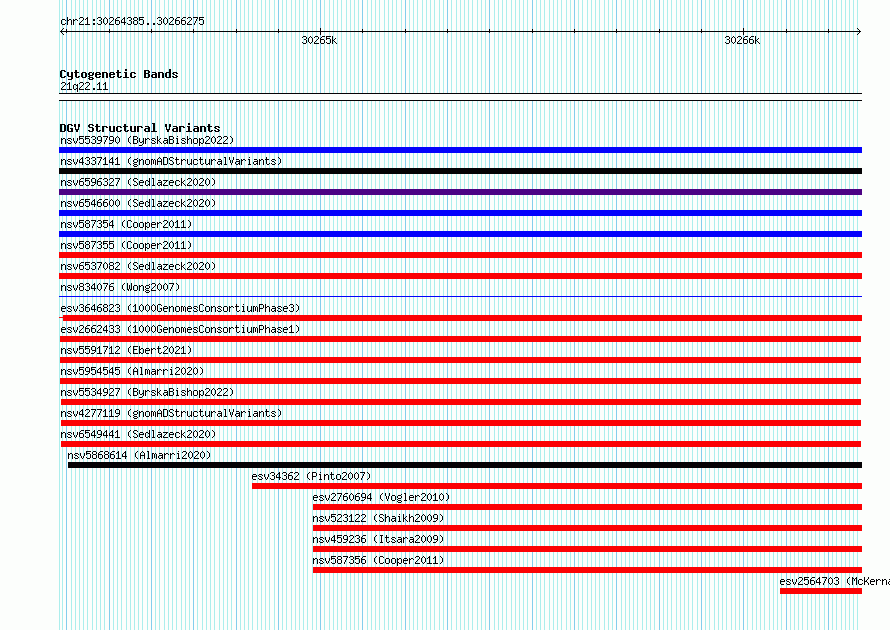Click the chr21:30264385..30266275 coordinates text

[132, 21]
